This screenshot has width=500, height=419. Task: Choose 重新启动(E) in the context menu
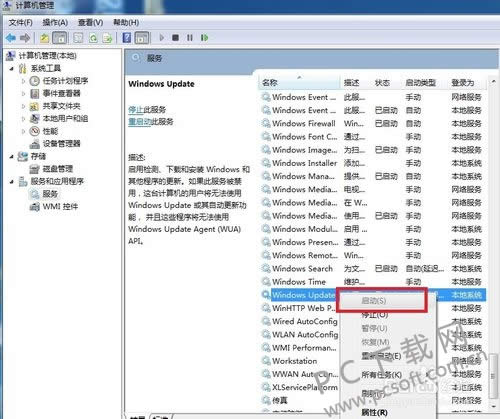pyautogui.click(x=381, y=356)
